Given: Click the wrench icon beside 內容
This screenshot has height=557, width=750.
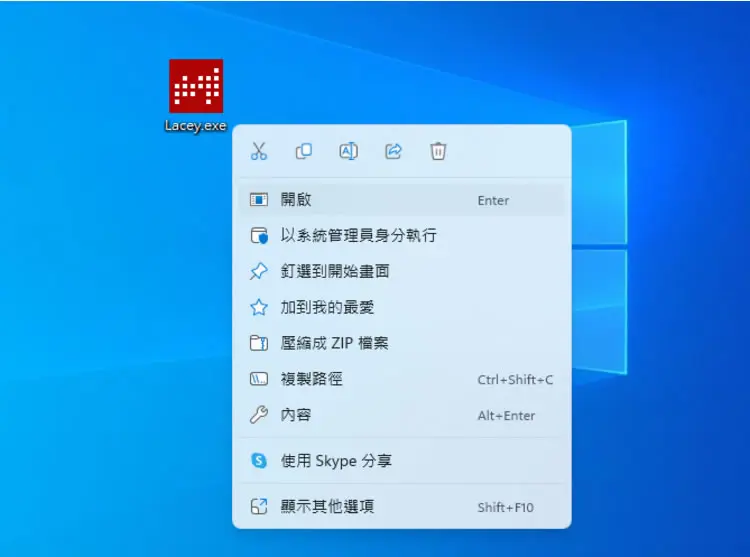Looking at the screenshot, I should click(259, 415).
